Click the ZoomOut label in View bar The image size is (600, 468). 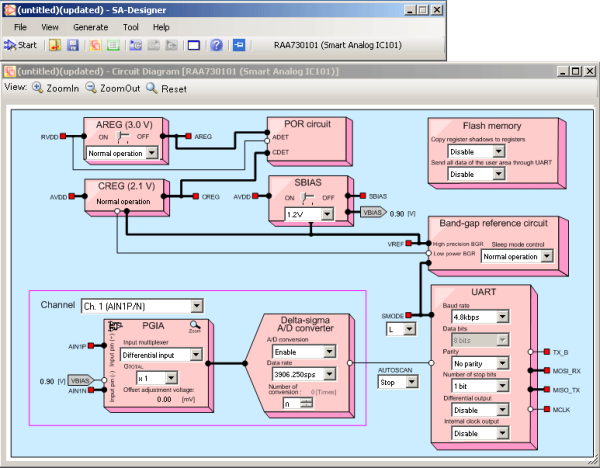[x=120, y=88]
